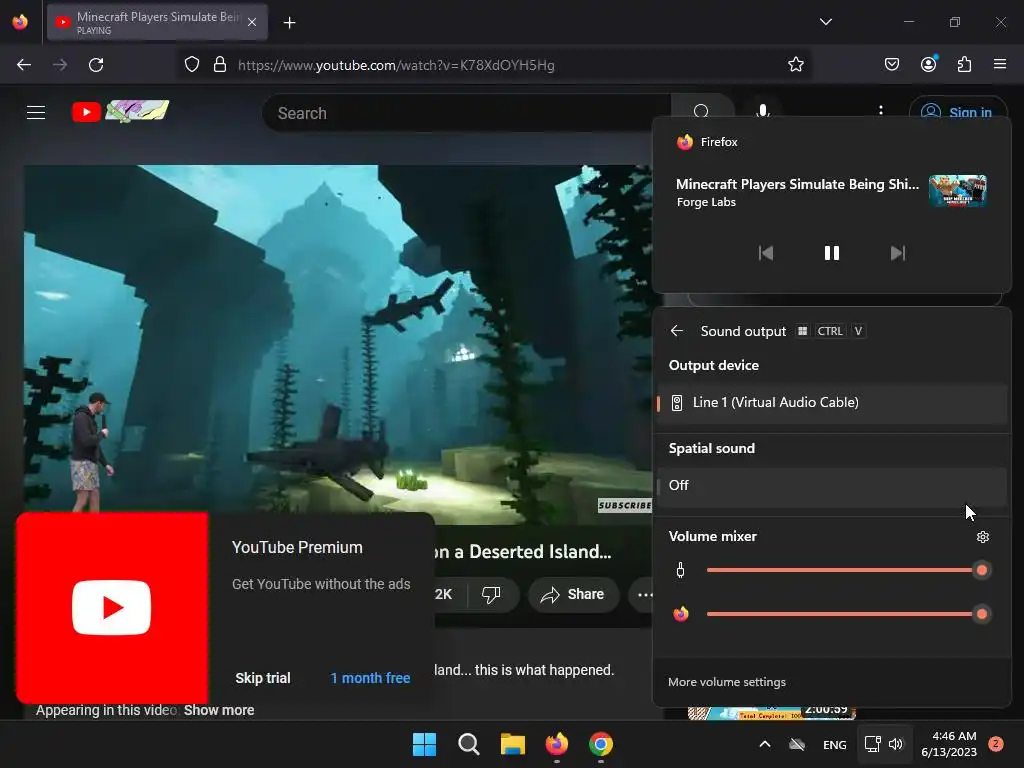Screen dimensions: 1024x768
Task: Open the 4:46 AM clock calendar
Action: coord(949,744)
